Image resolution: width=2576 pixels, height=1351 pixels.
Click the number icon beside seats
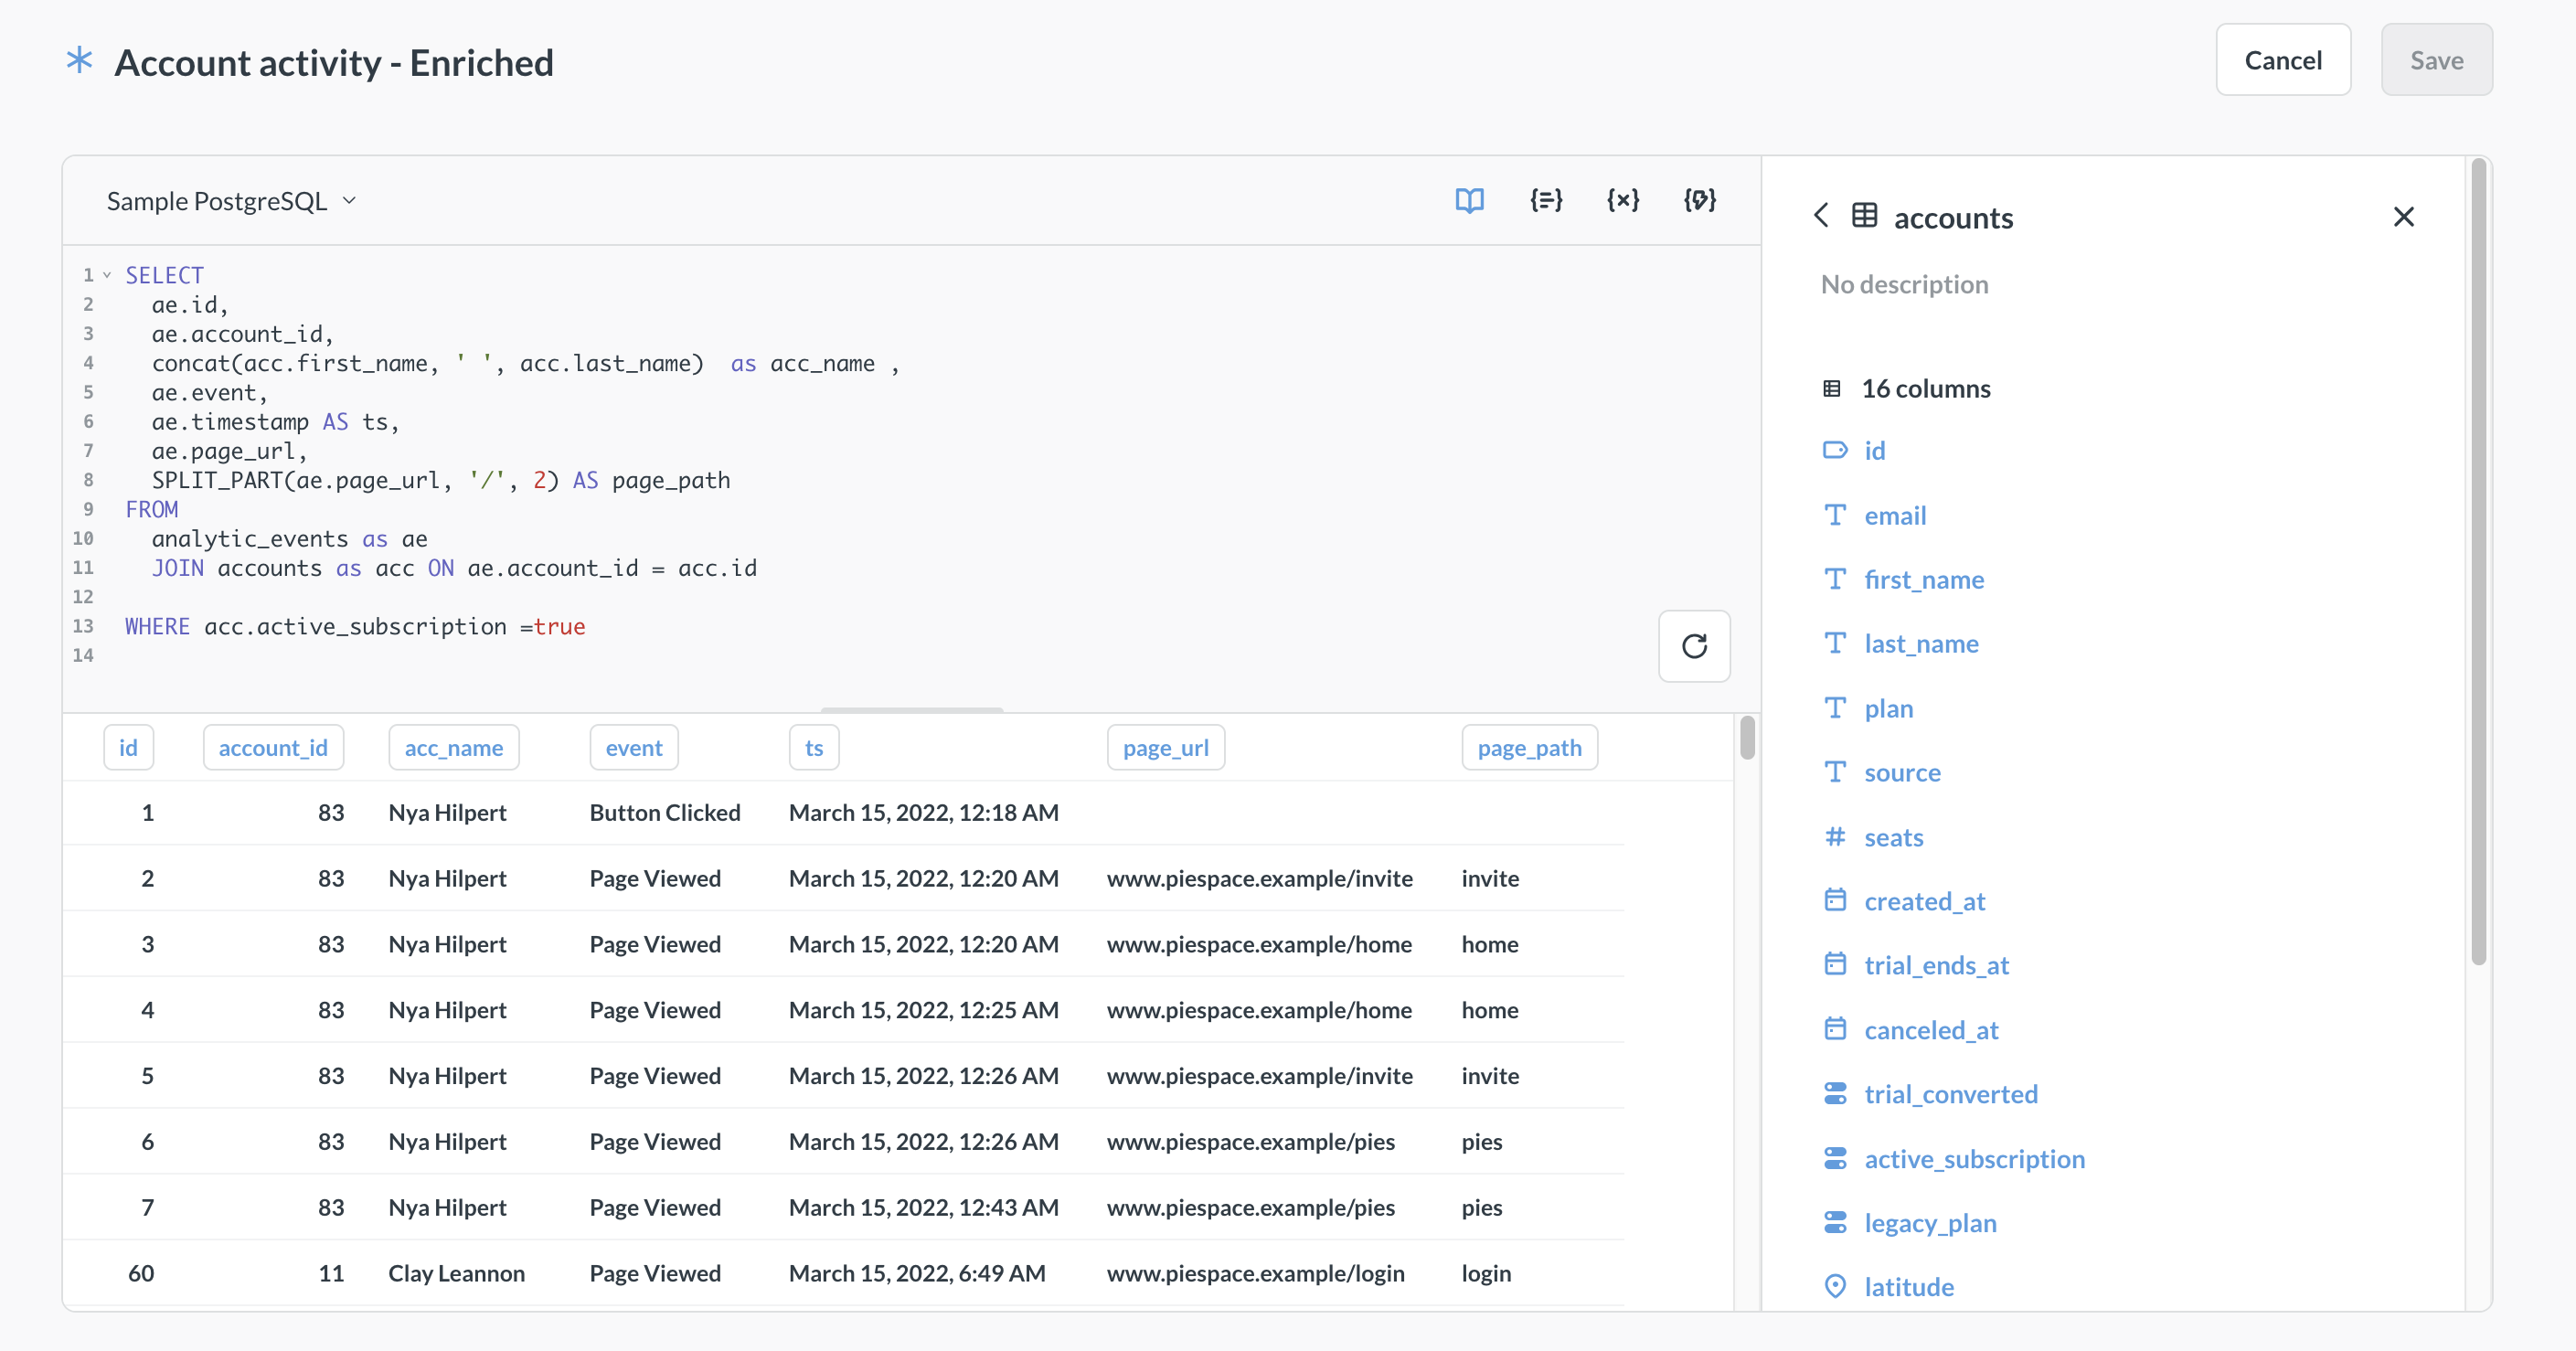[x=1836, y=836]
